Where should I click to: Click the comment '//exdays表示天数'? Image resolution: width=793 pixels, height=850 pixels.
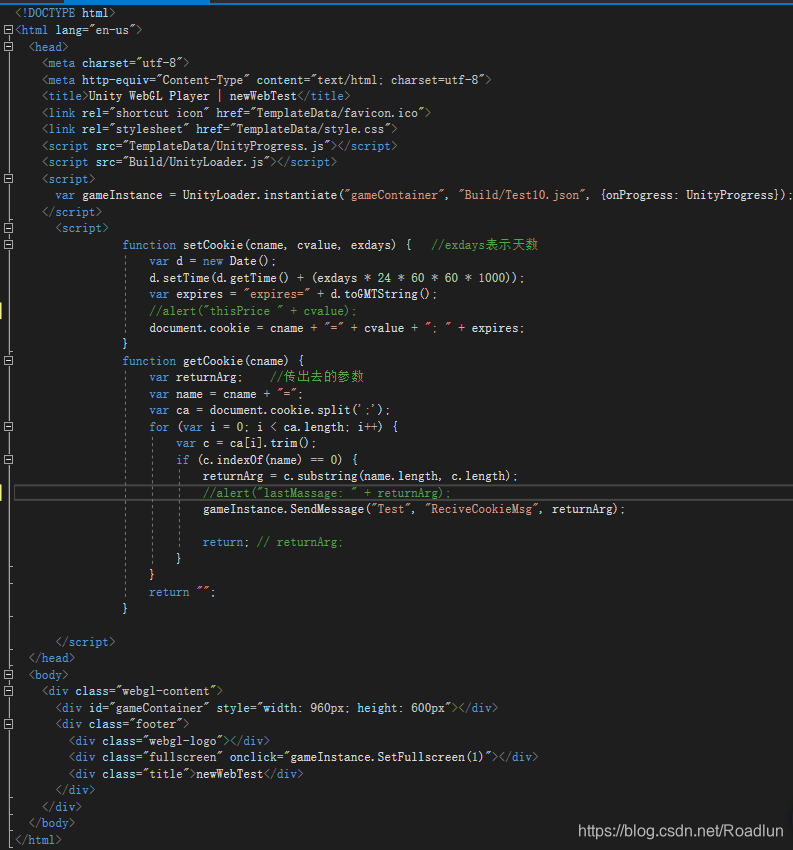tap(485, 245)
